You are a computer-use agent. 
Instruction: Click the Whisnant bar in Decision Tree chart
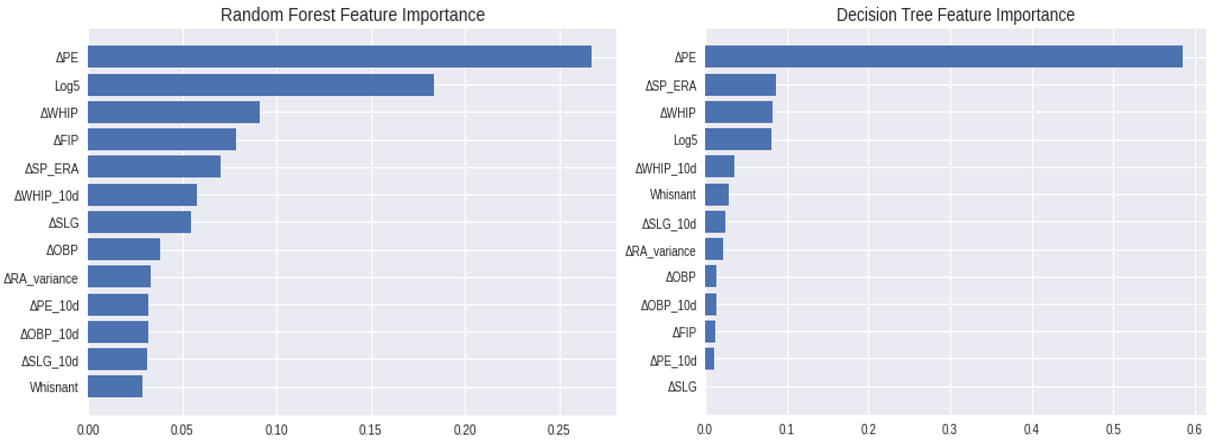[x=717, y=194]
